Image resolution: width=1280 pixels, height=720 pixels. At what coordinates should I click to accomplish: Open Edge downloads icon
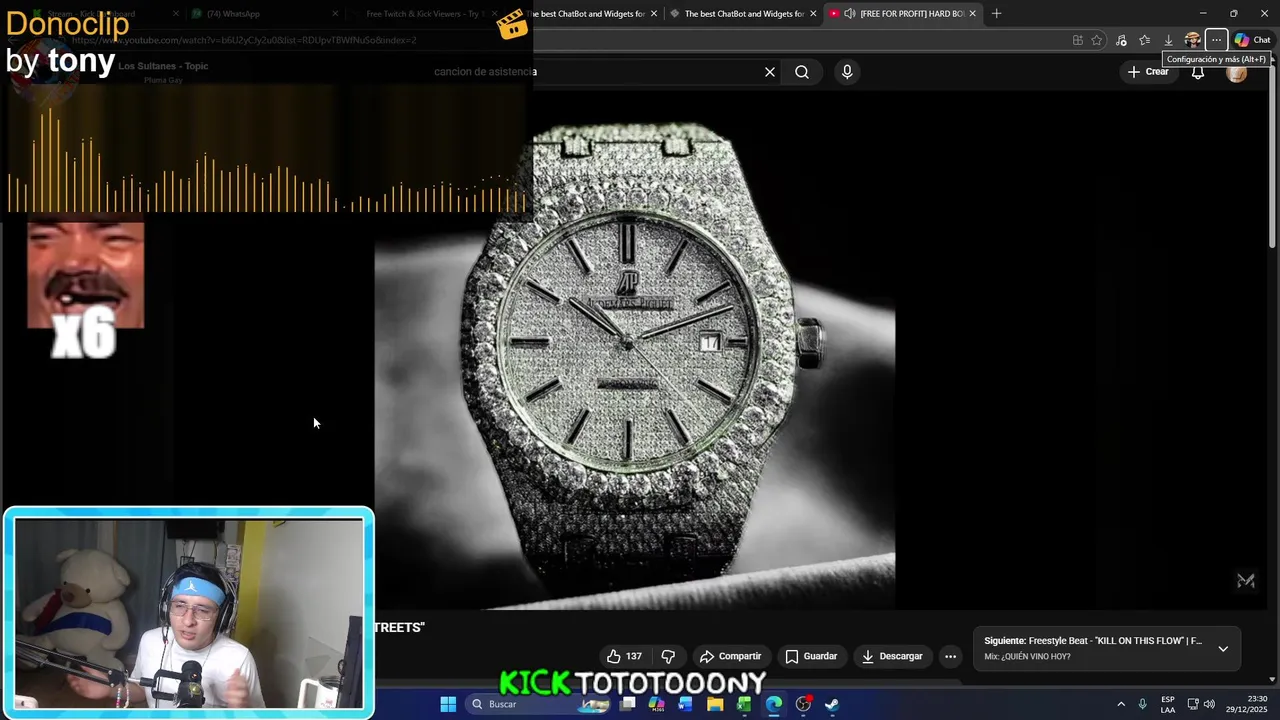click(1168, 40)
